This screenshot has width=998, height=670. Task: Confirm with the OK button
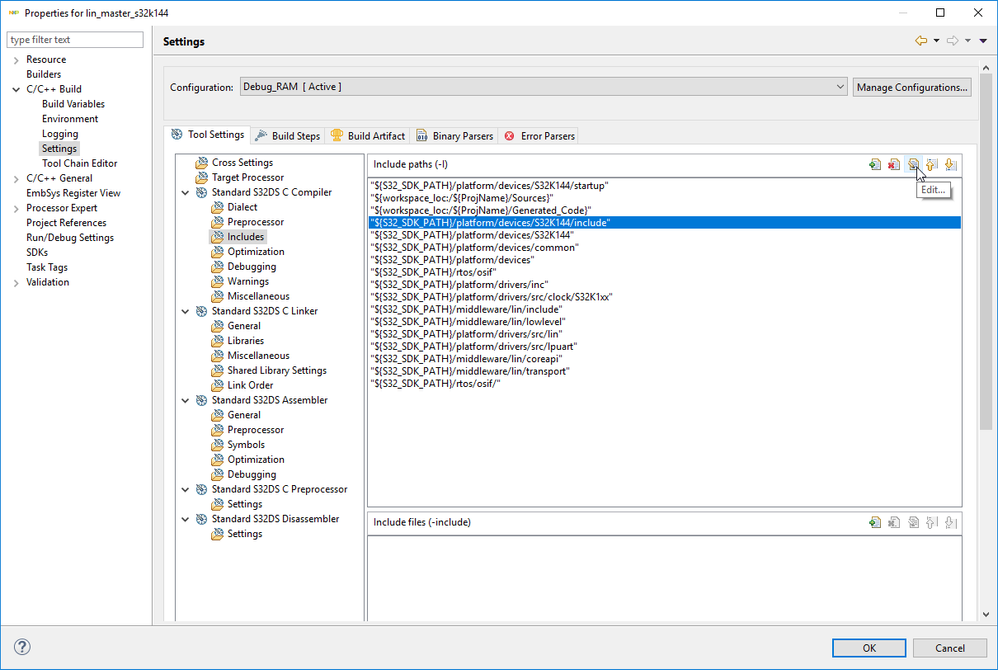coord(869,648)
